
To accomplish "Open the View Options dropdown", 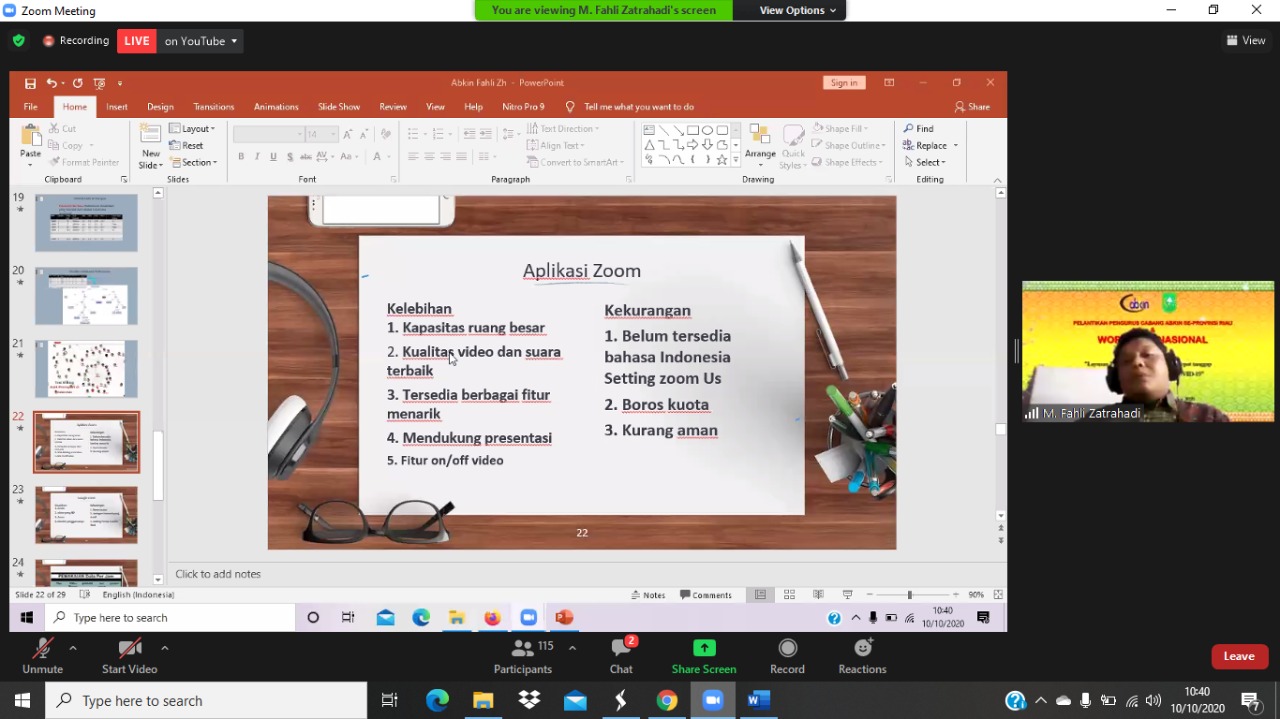I will 798,10.
